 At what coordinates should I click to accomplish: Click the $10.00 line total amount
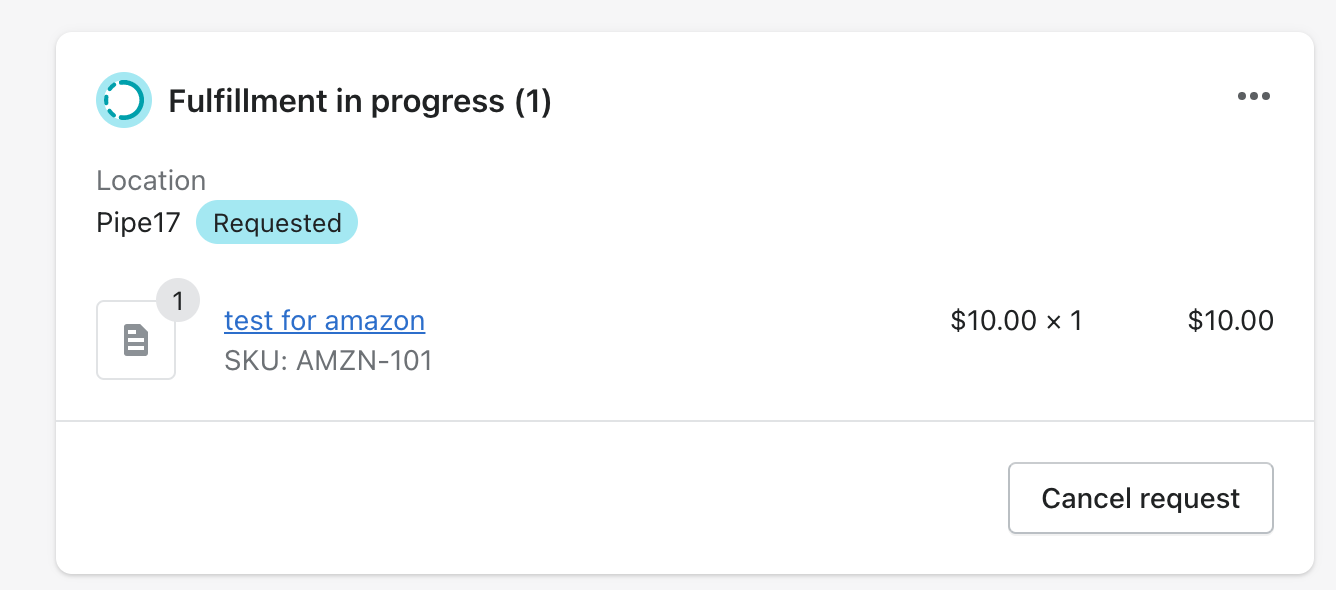[x=1231, y=321]
